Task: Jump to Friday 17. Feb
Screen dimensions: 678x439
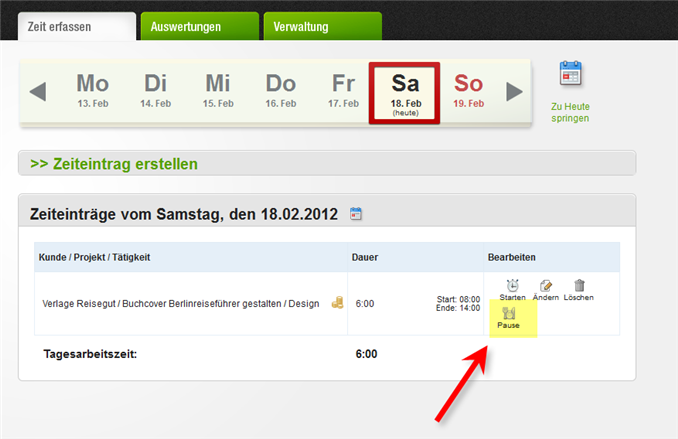Action: point(343,90)
